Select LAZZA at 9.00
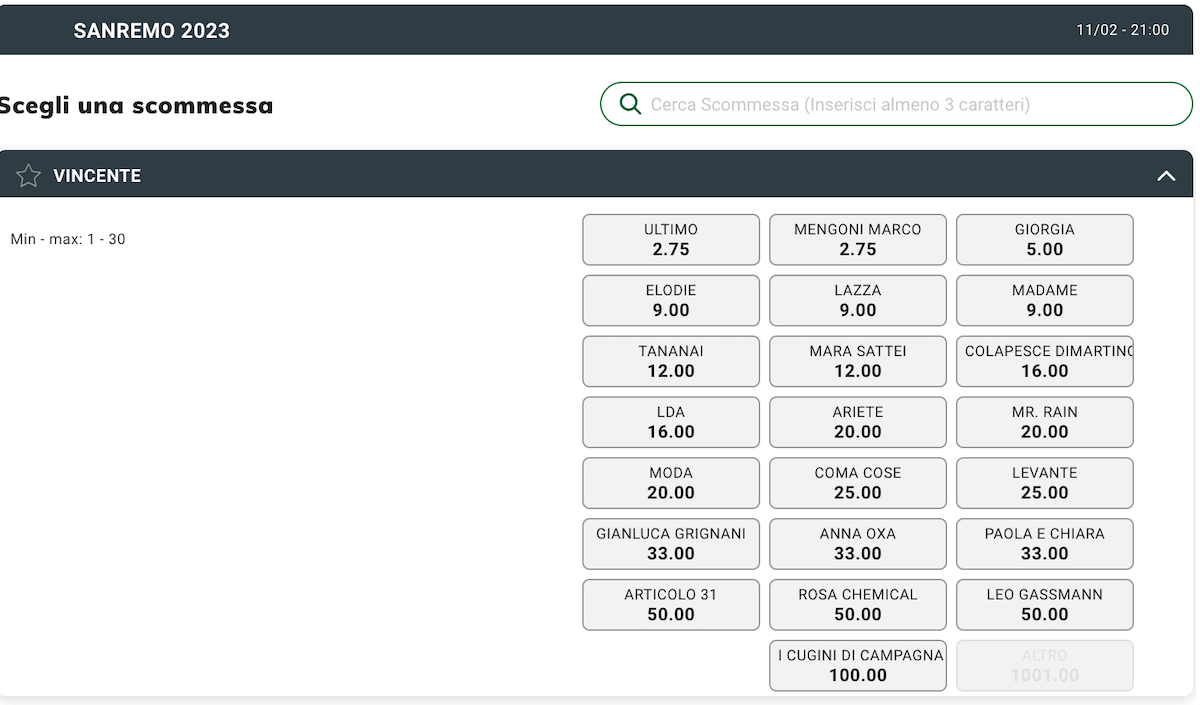Screen dimensions: 1200x705 tap(858, 301)
